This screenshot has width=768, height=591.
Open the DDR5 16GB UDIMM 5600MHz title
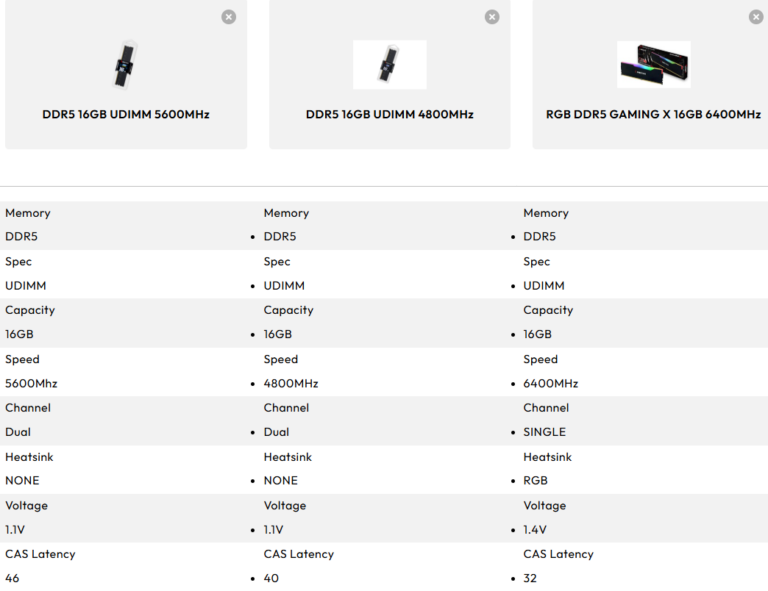pos(126,114)
